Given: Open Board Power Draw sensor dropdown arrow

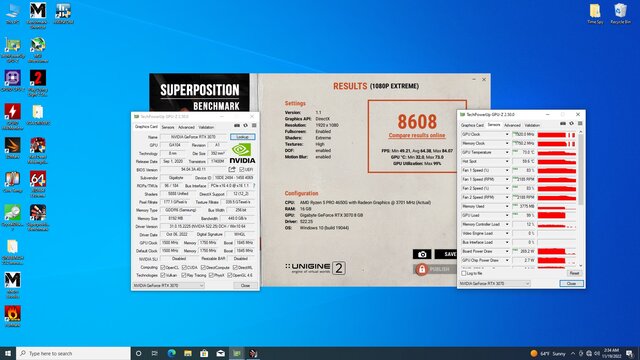Looking at the screenshot, I should 507,251.
